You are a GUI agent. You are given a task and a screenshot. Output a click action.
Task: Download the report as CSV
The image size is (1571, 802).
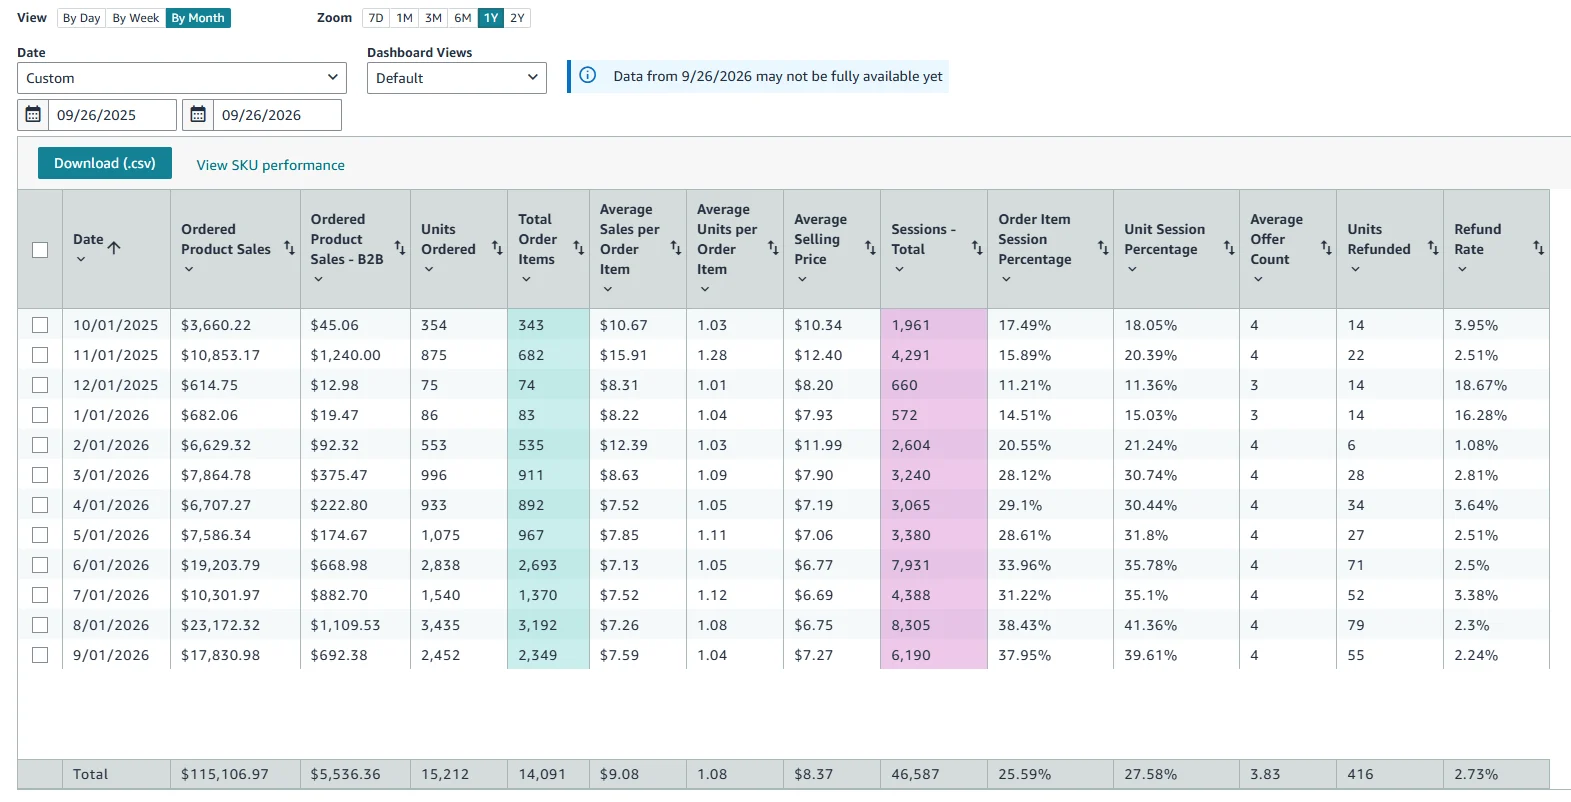point(105,163)
